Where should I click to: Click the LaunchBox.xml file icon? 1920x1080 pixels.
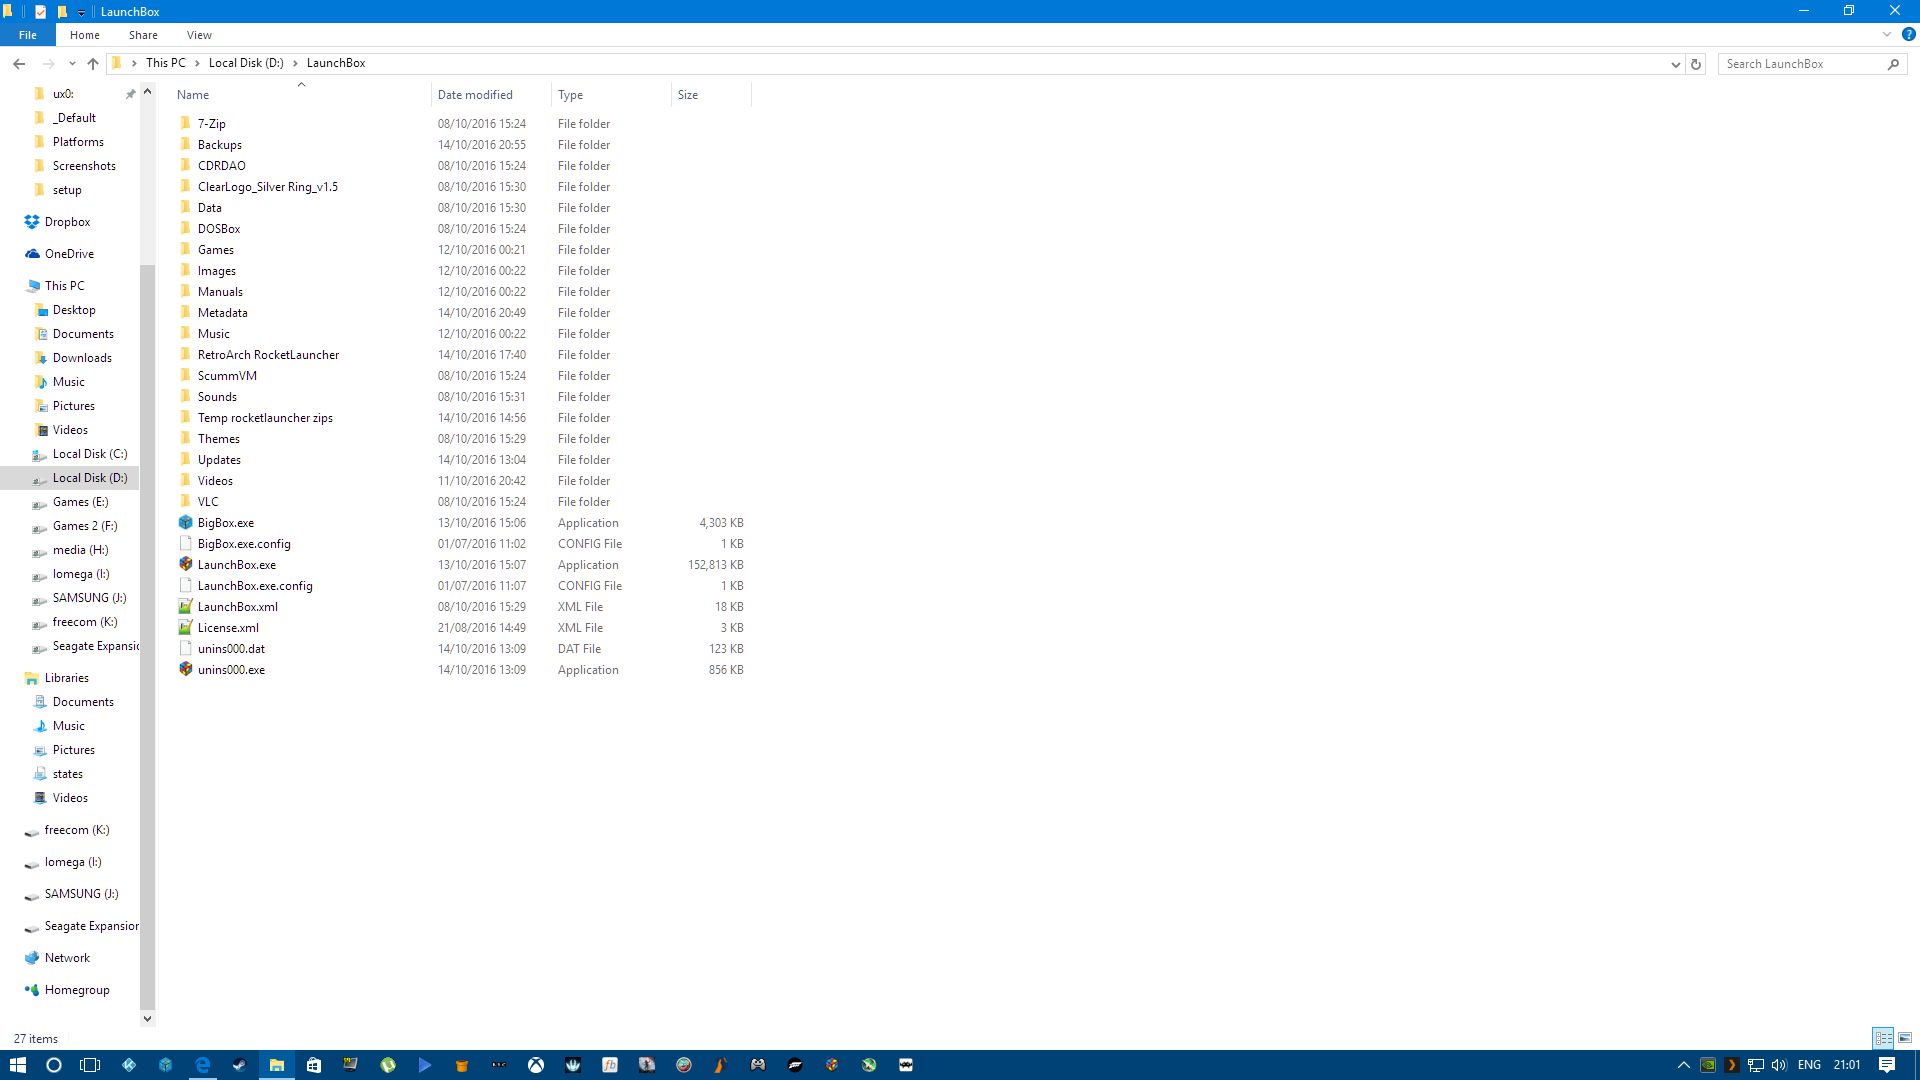[185, 607]
